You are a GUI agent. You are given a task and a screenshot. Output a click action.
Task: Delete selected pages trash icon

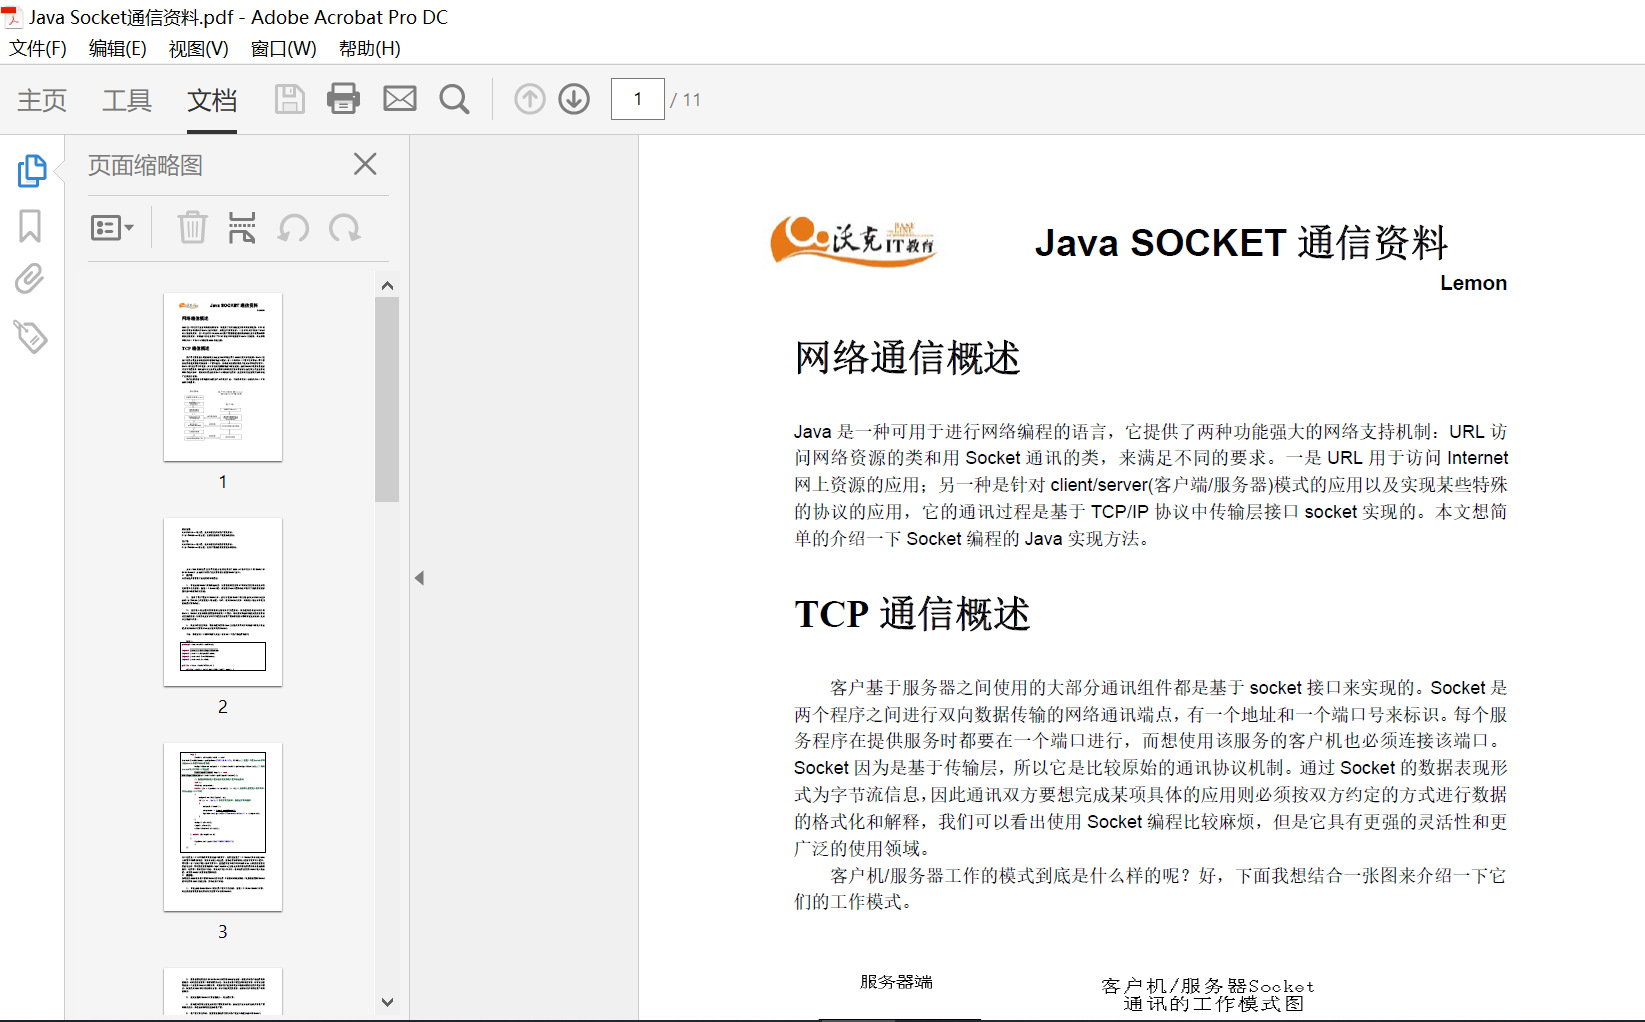pos(192,227)
